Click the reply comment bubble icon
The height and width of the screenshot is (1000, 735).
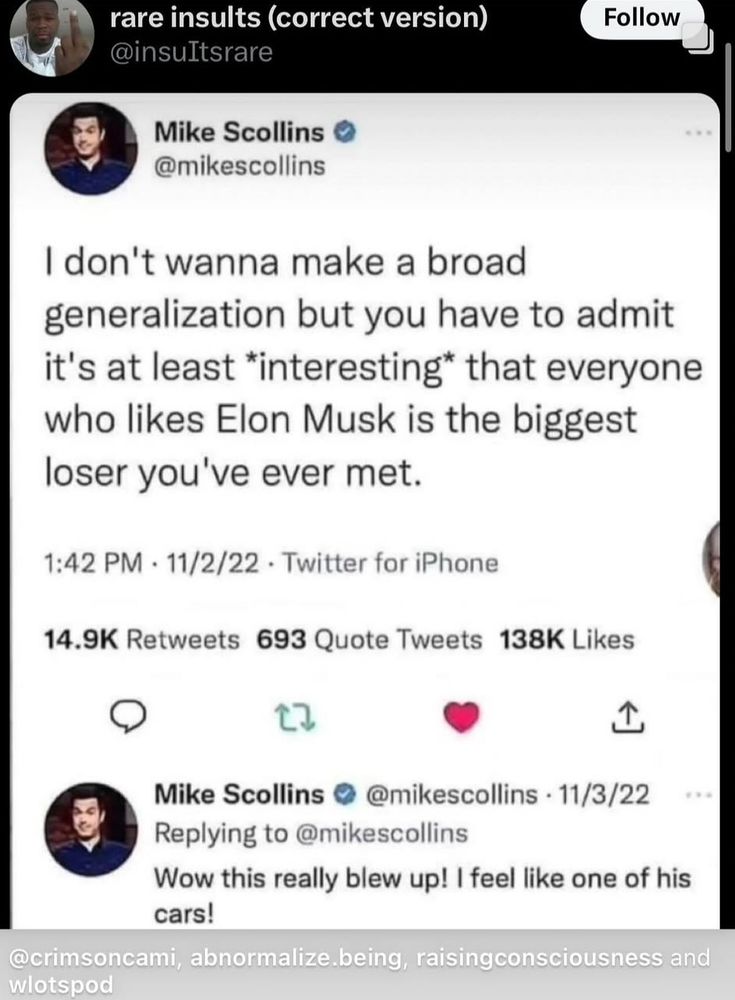[127, 715]
